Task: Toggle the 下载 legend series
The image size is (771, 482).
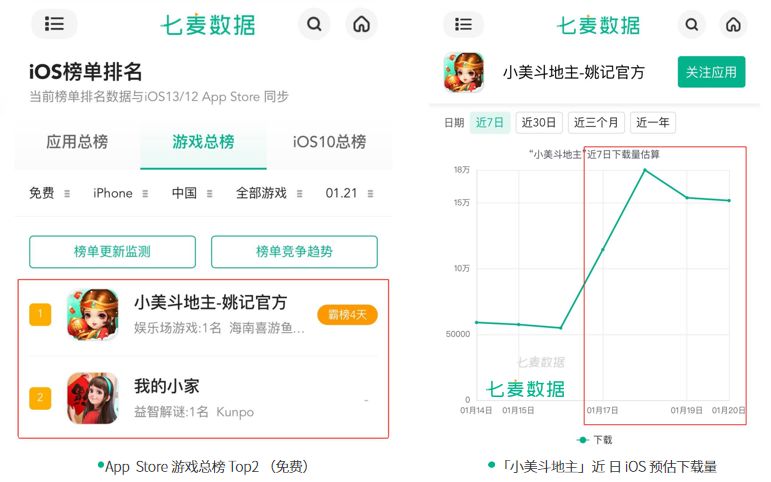Action: pos(594,440)
